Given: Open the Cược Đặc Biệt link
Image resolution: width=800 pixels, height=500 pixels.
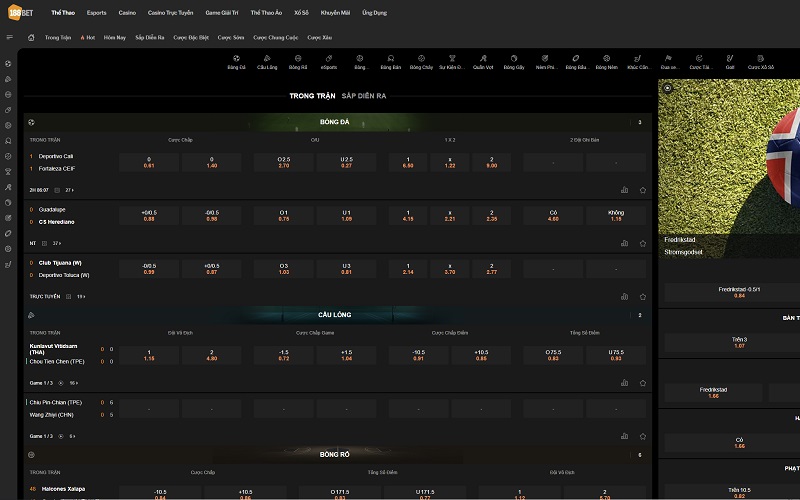Looking at the screenshot, I should [190, 37].
